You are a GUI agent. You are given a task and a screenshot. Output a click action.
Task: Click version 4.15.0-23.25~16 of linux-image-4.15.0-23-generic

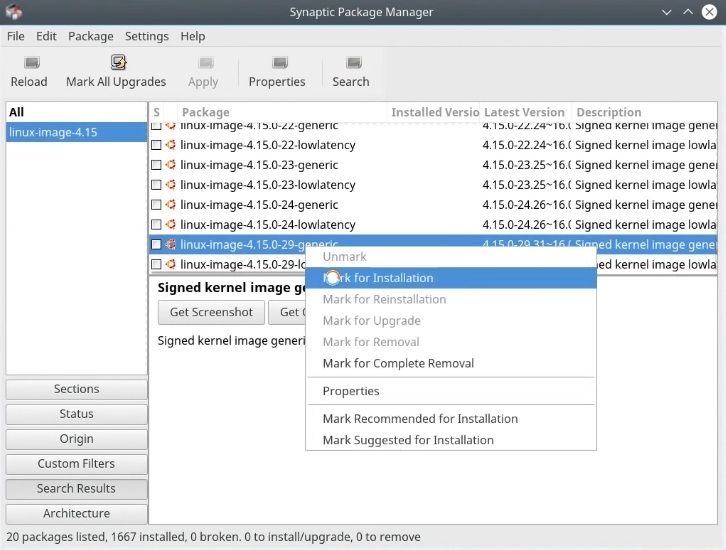[526, 165]
